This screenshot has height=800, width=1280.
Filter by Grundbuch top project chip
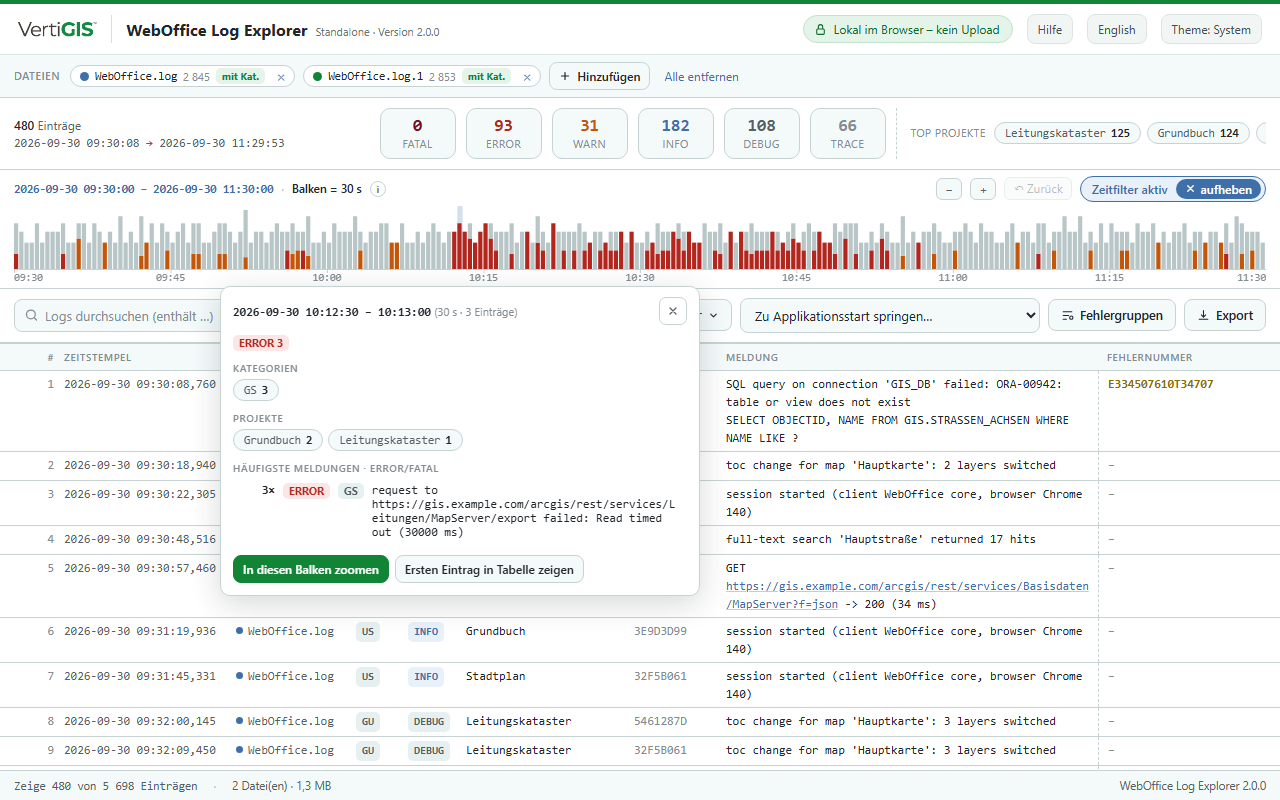point(1197,133)
